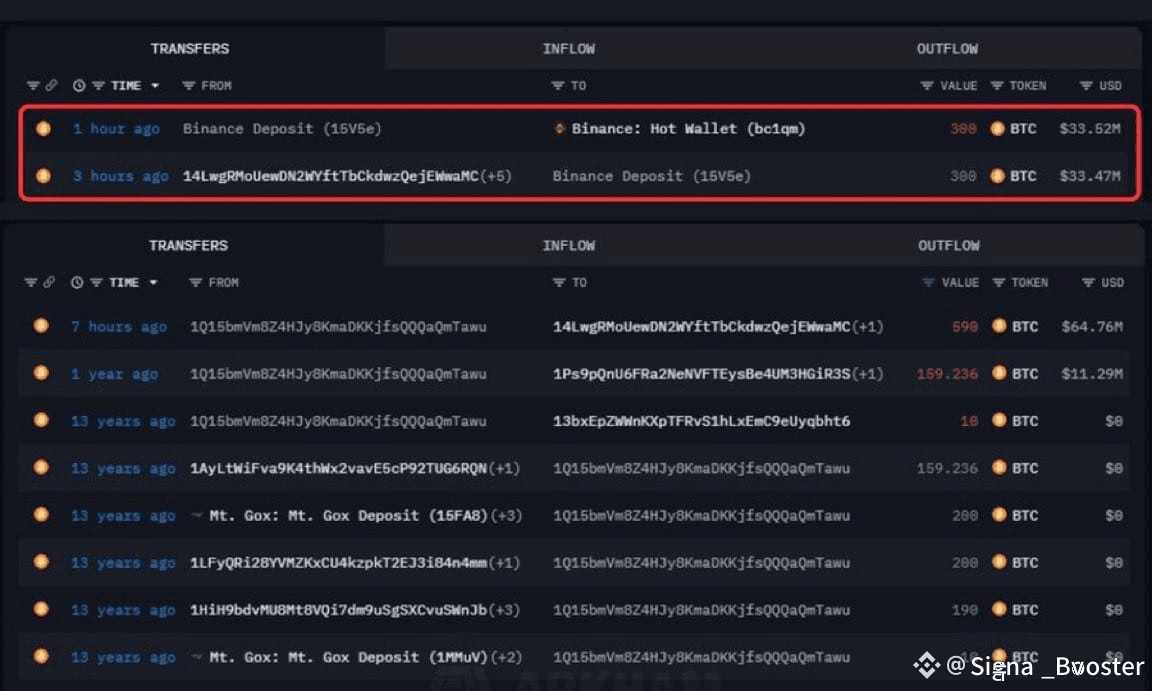Click the Binance logo beside the Hot Wallet (bc1qm) label
1152x691 pixels.
(559, 129)
